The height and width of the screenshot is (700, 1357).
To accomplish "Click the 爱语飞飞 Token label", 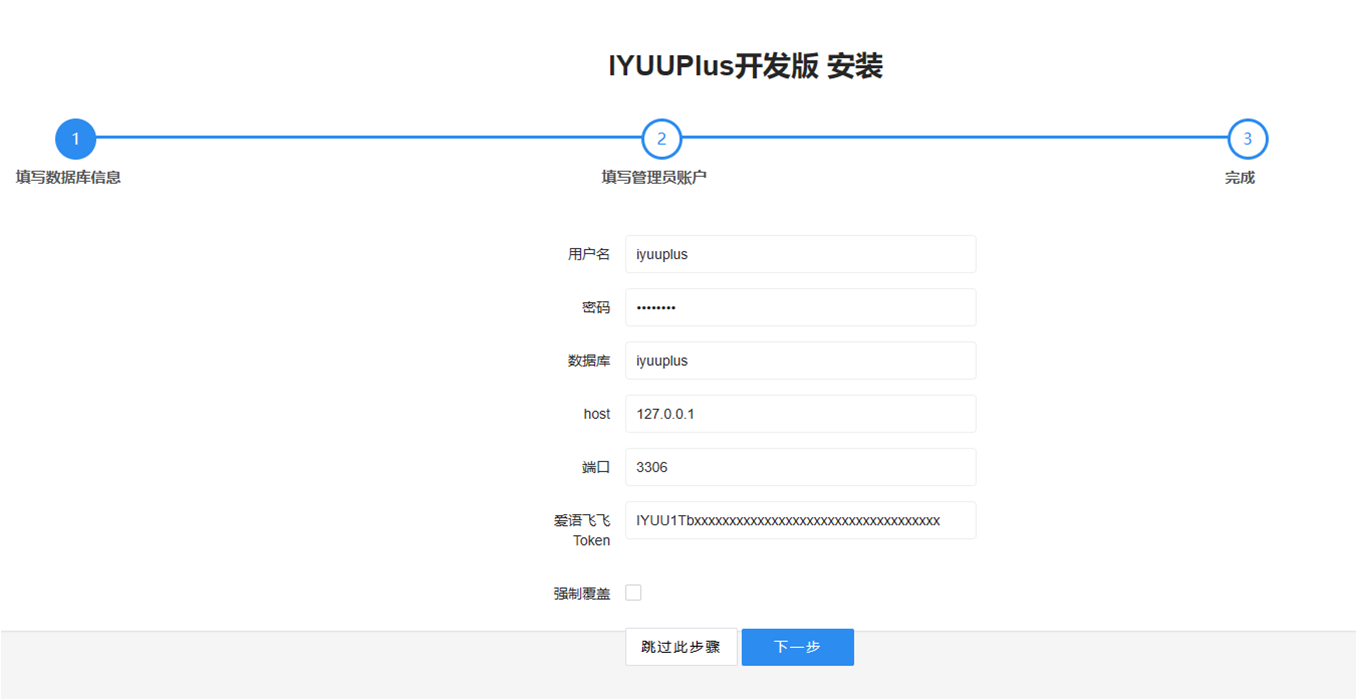I will pos(582,530).
